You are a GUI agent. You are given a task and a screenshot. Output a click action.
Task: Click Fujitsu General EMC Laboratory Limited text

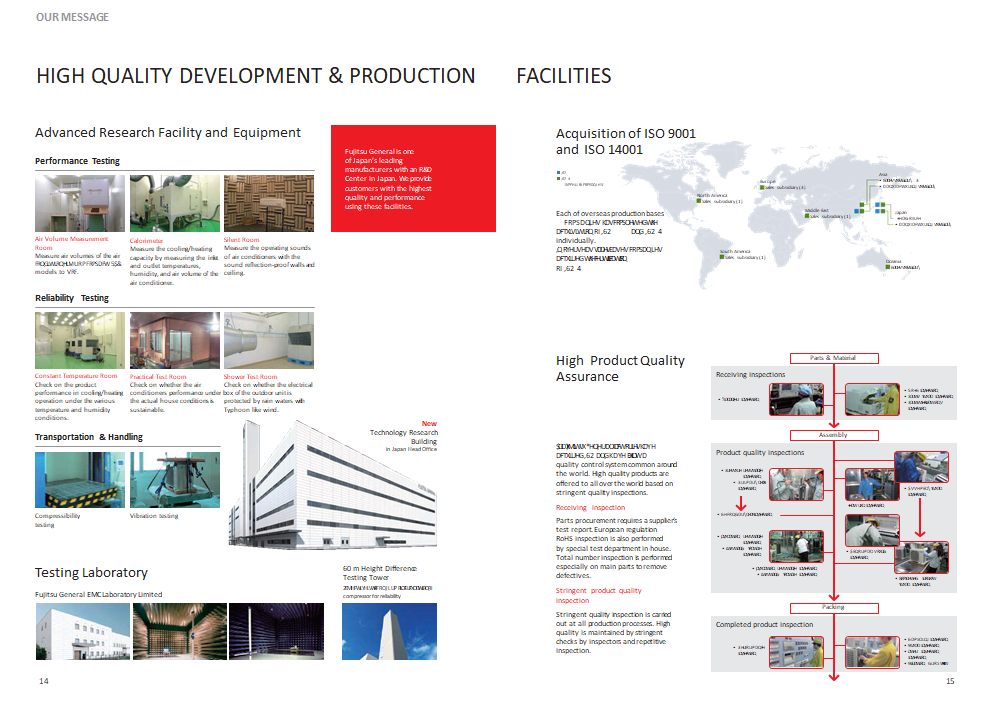(98, 594)
